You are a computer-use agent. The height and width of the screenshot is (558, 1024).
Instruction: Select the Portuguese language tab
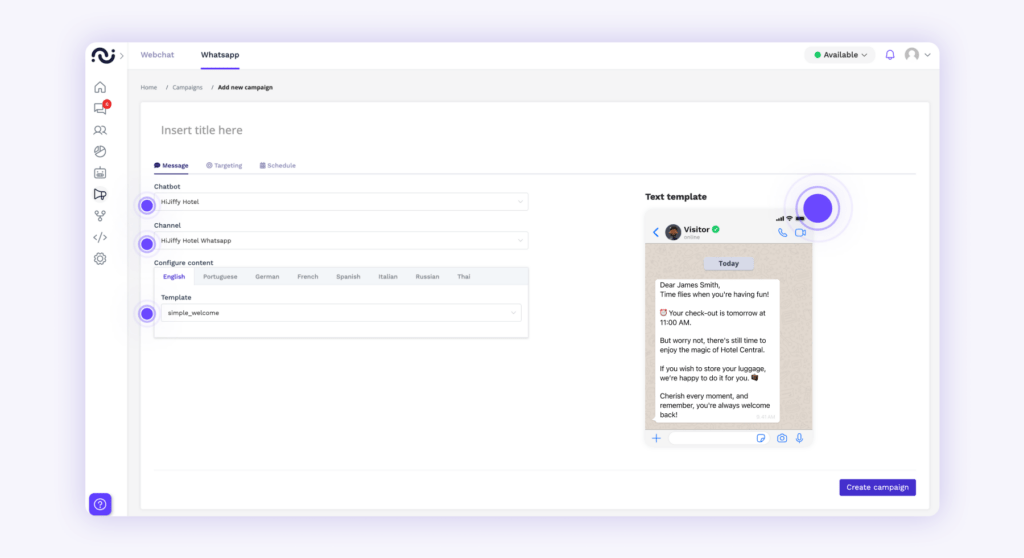(x=220, y=276)
